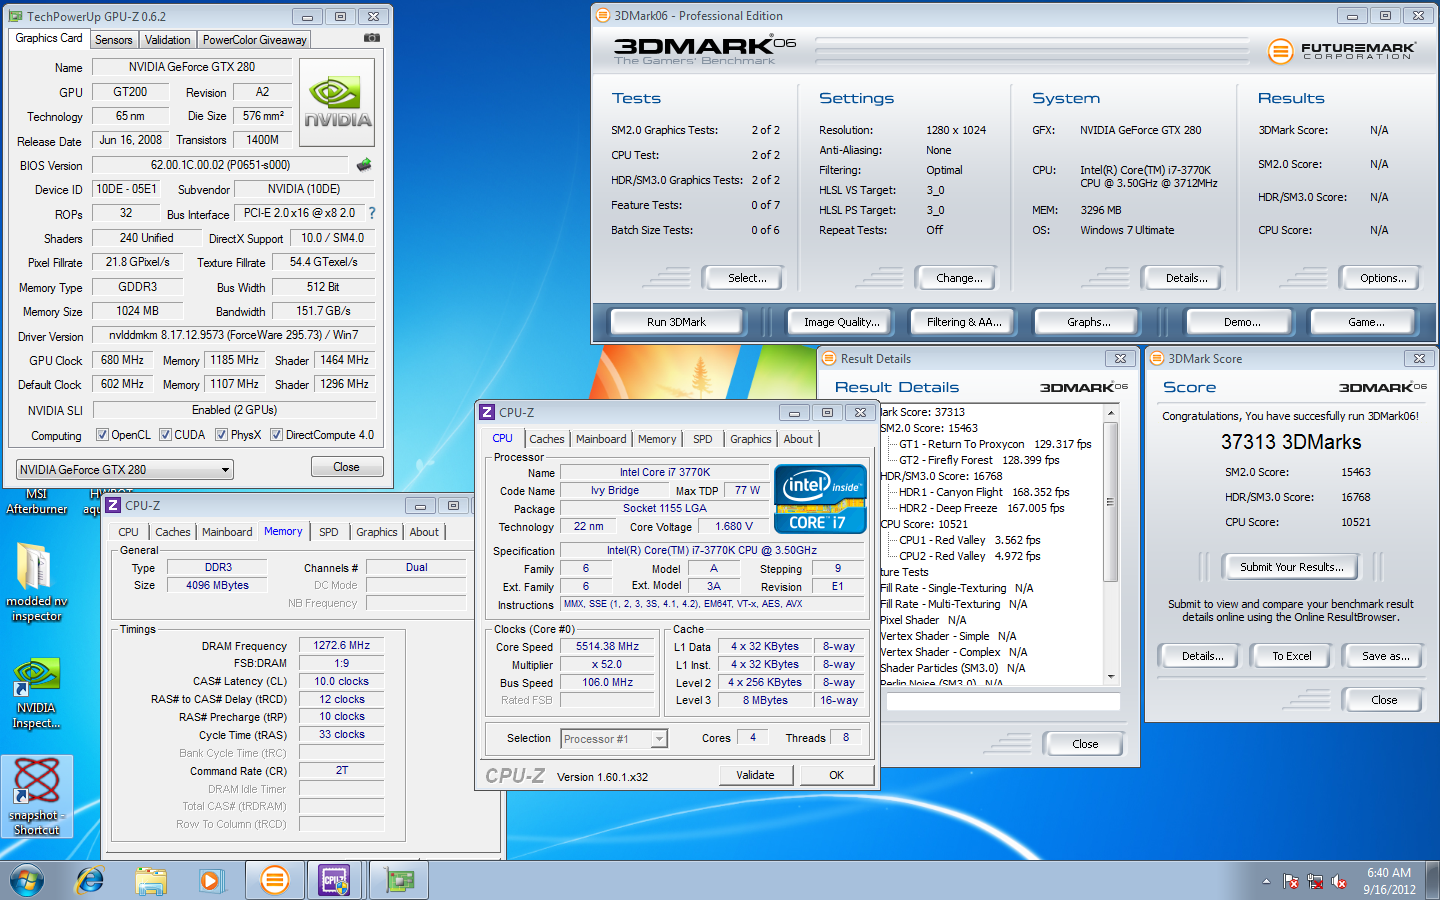The width and height of the screenshot is (1440, 900).
Task: Click the scroll-down arrow in Result Details
Action: 1110,677
